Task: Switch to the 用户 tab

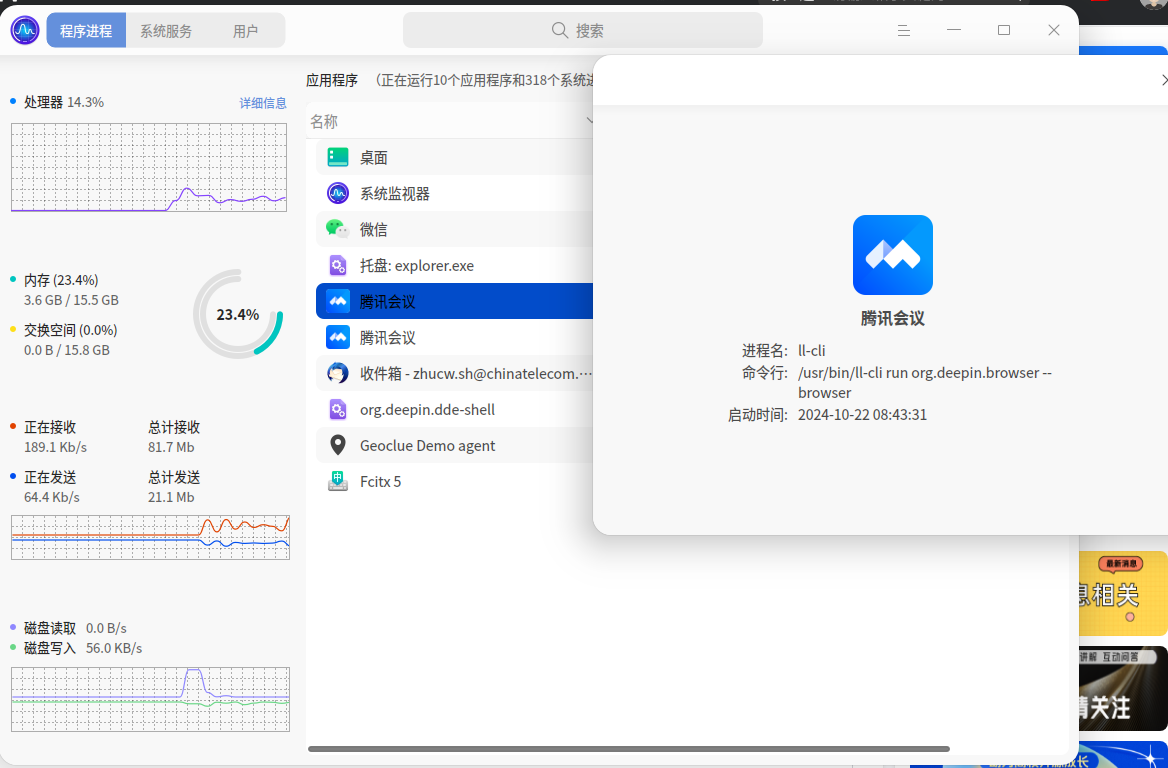Action: [245, 31]
